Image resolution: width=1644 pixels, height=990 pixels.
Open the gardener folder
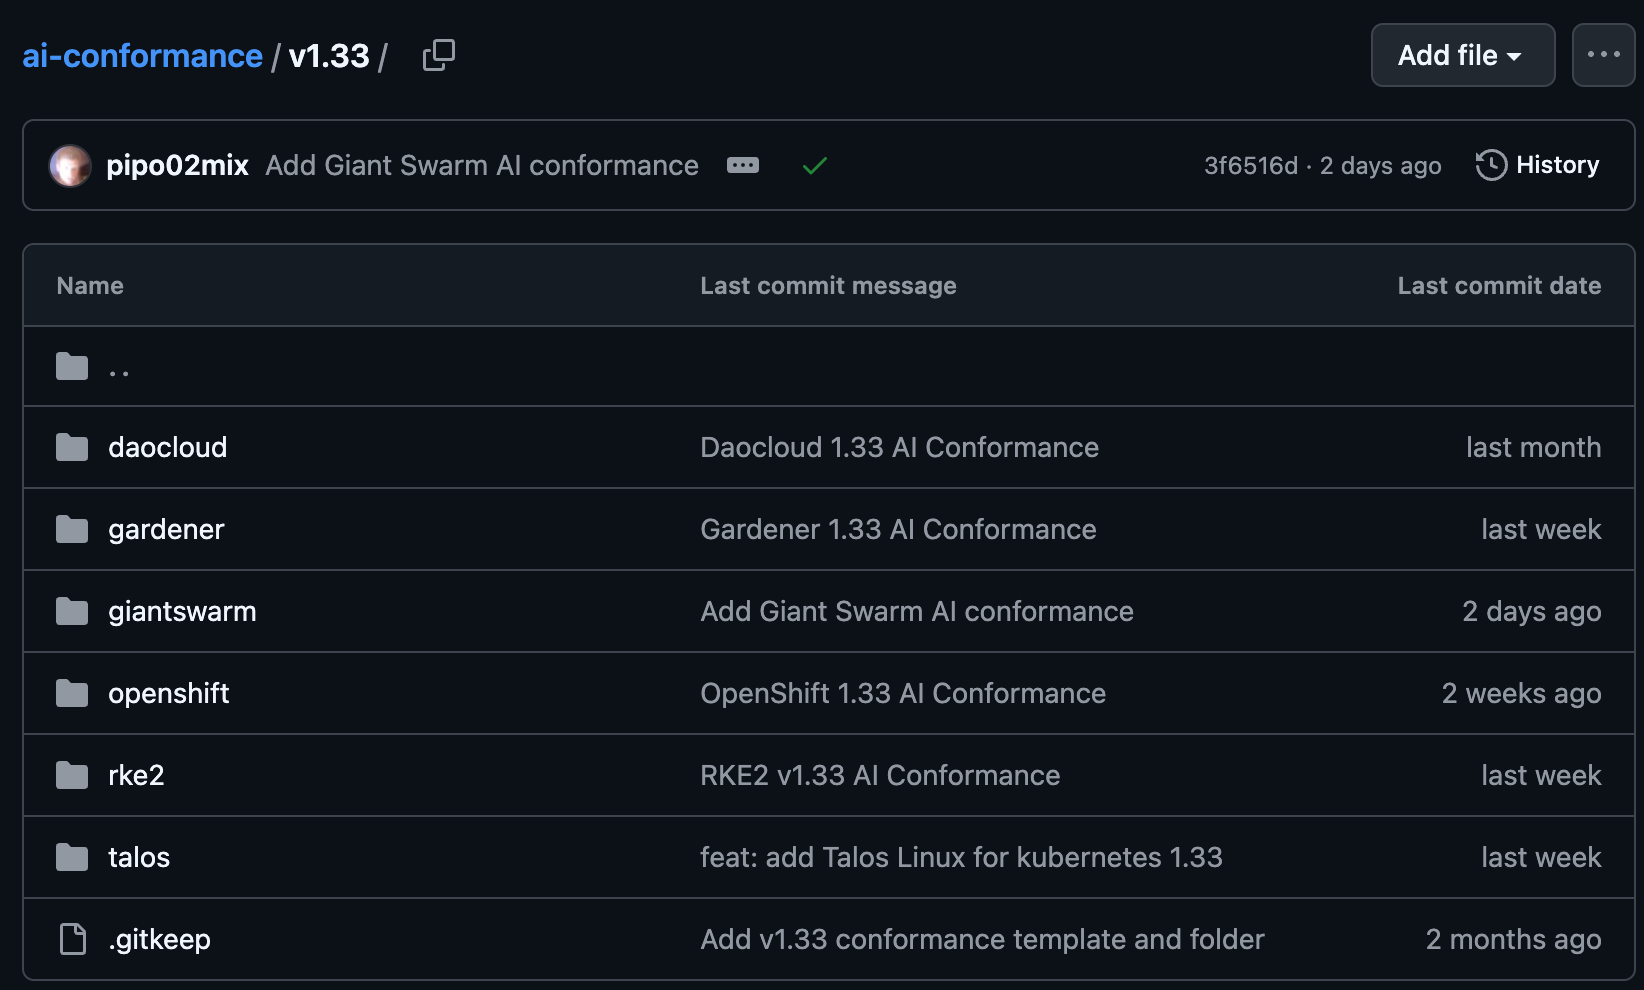(166, 529)
